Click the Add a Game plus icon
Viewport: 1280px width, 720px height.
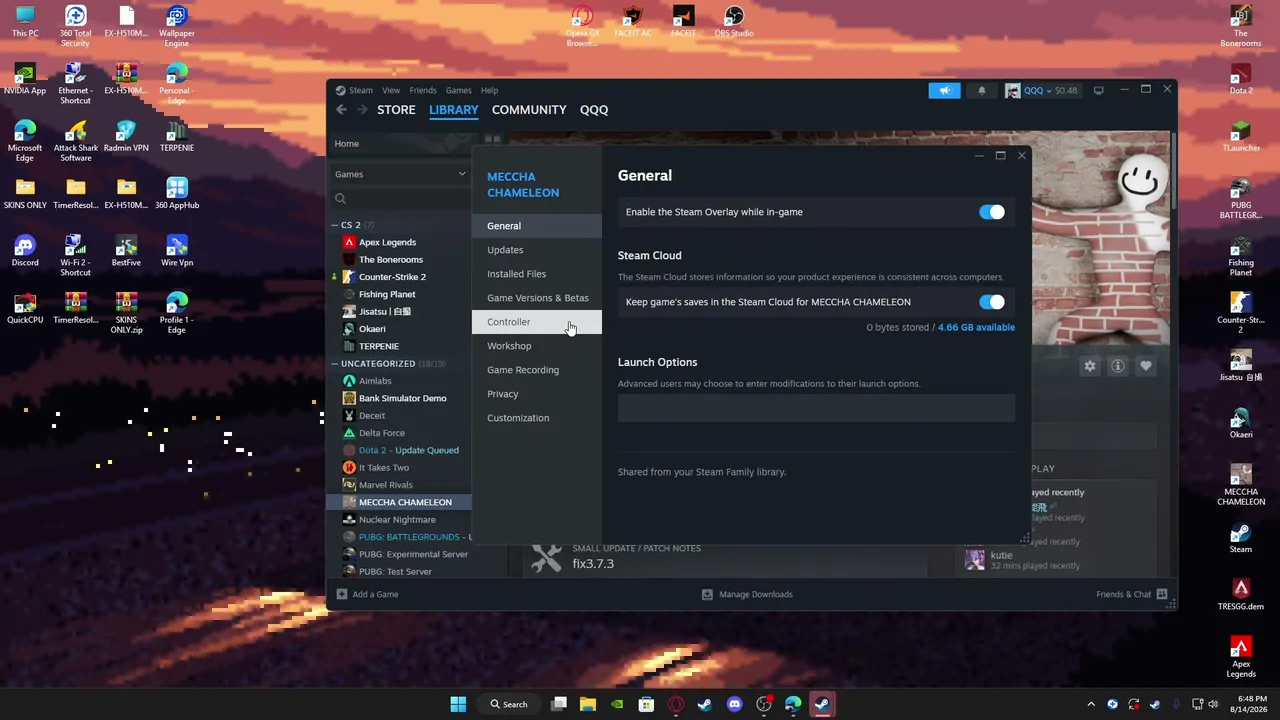tap(341, 594)
